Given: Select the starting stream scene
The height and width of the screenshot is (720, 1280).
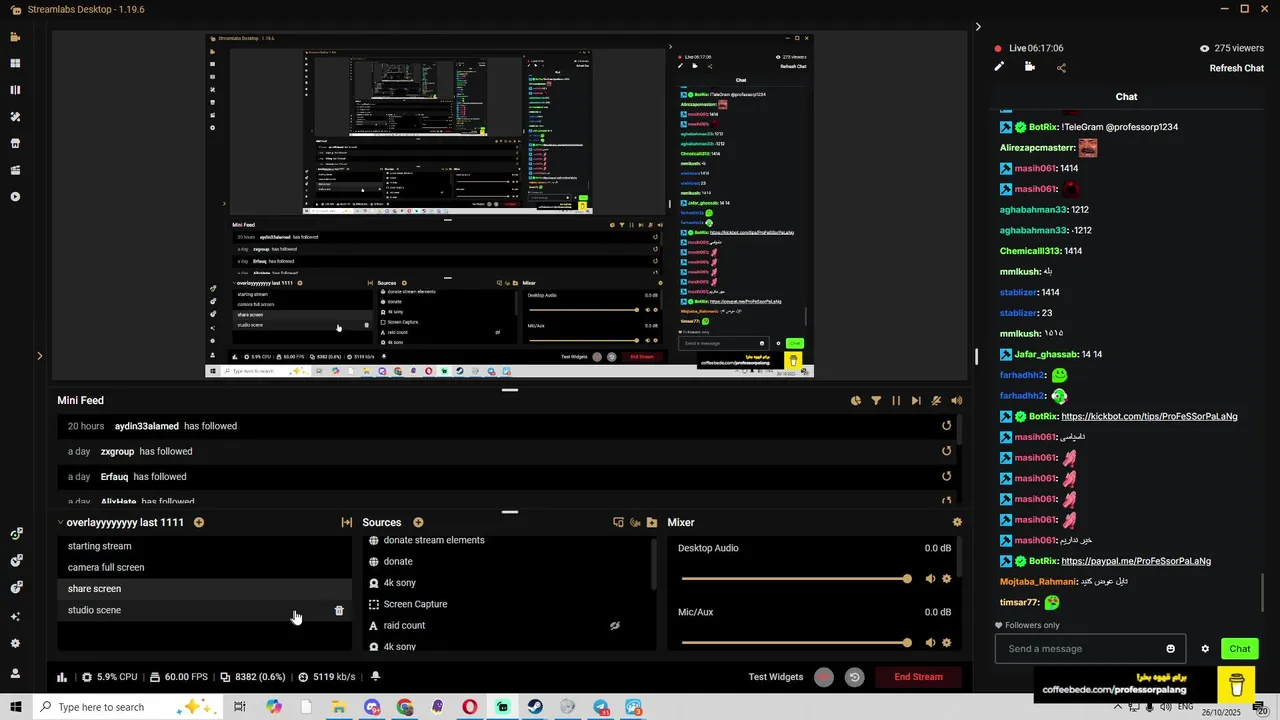Looking at the screenshot, I should pyautogui.click(x=204, y=546).
